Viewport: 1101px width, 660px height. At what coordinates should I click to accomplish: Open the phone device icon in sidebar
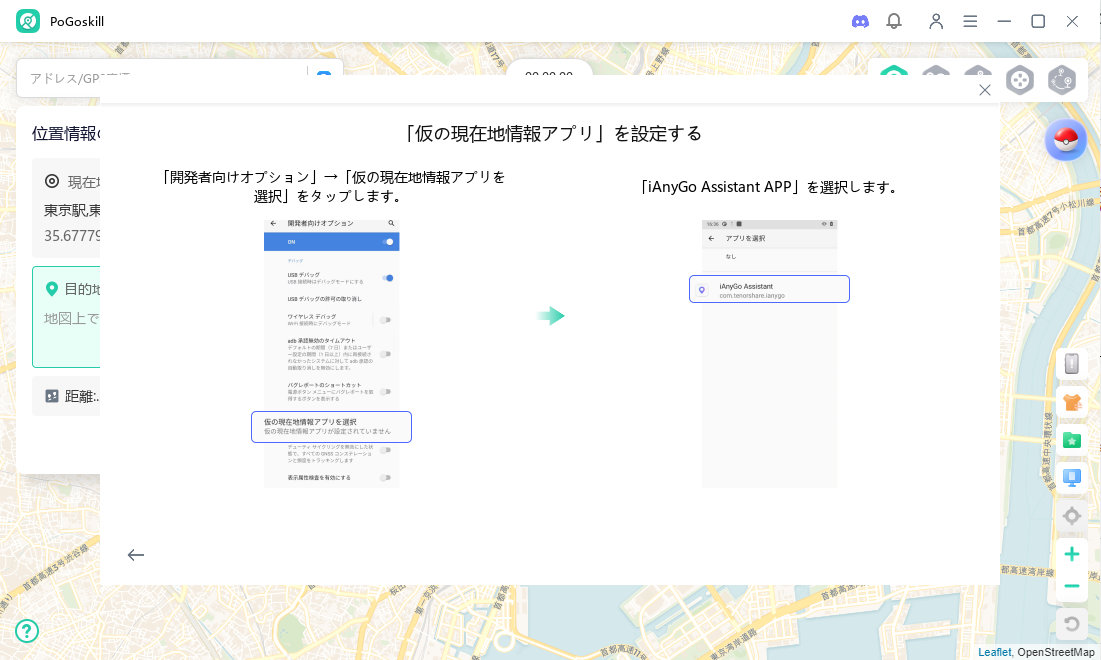point(1072,363)
